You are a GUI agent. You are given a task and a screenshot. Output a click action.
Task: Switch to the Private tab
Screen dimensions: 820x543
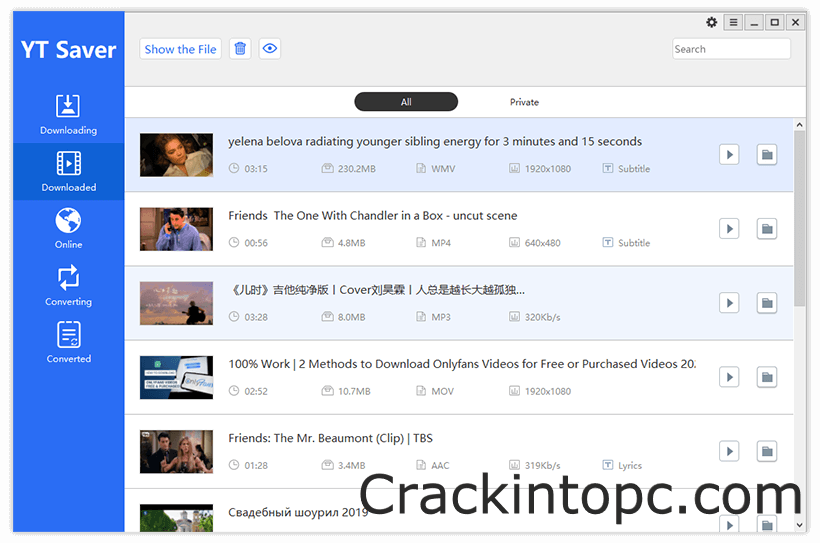click(x=525, y=102)
